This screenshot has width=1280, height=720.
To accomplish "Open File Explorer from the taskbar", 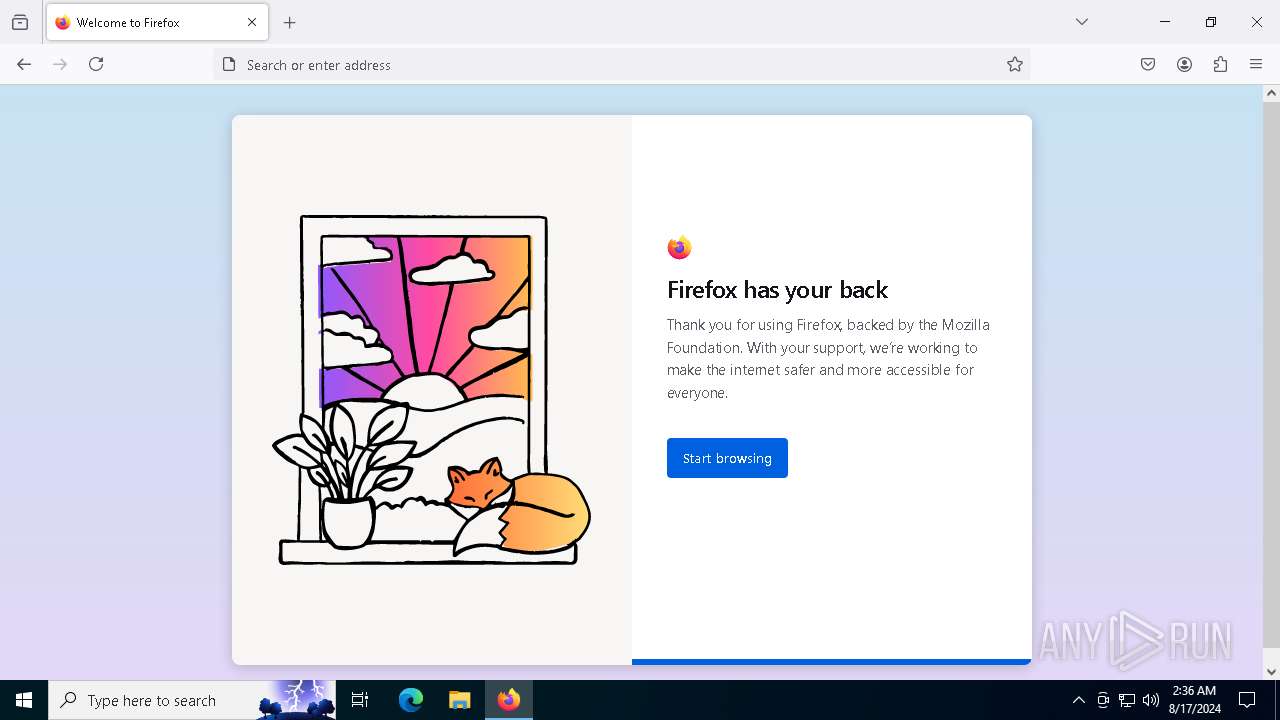I will [459, 700].
